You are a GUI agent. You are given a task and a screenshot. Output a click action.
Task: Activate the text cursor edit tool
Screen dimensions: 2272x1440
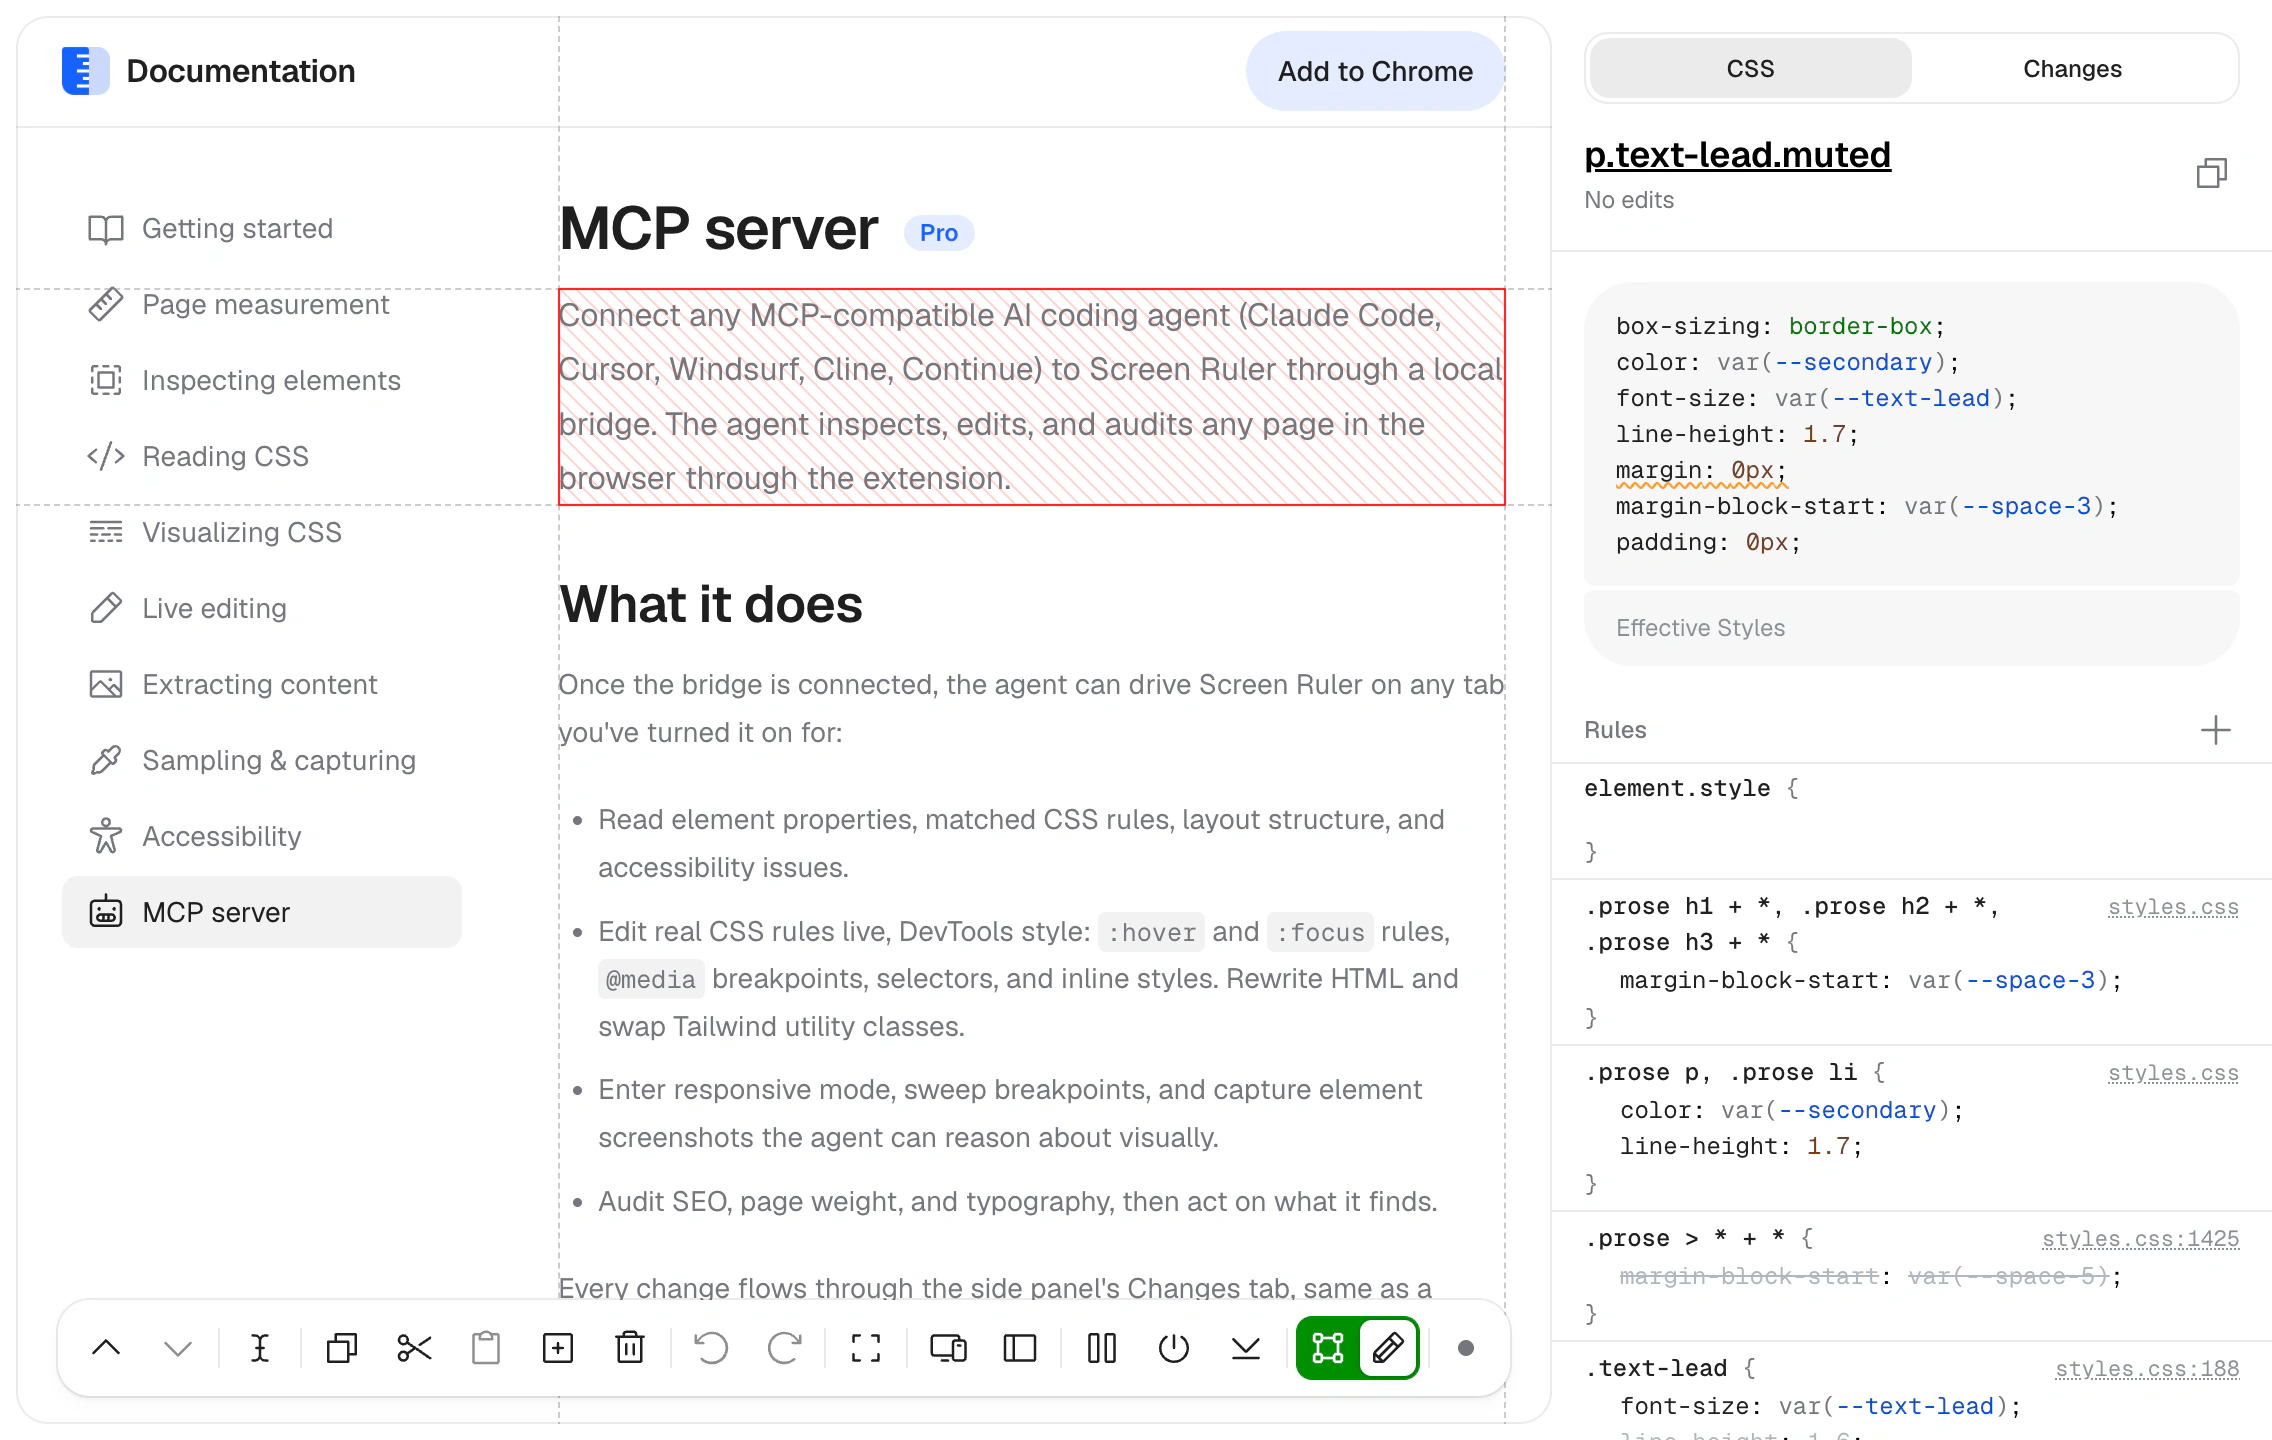(x=260, y=1348)
